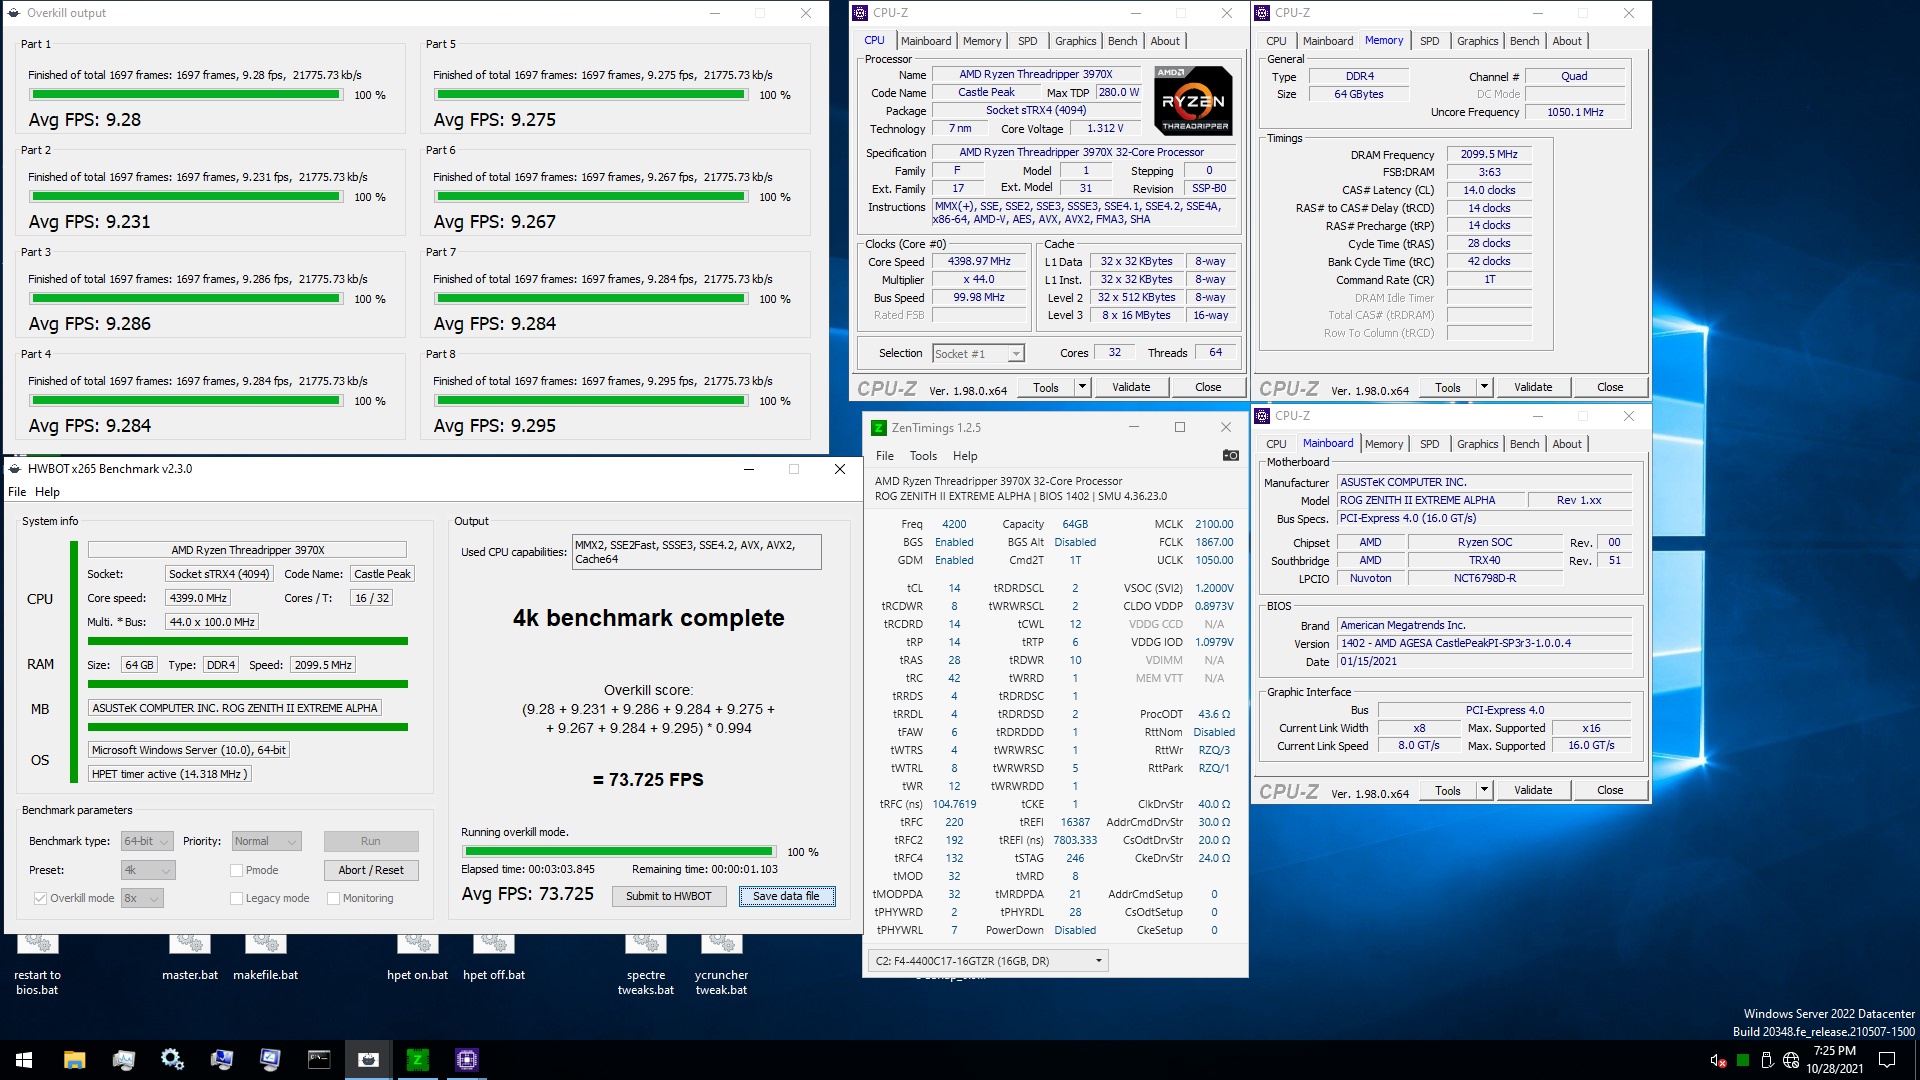
Task: Click the Used CPU capabilities text box
Action: (x=696, y=552)
